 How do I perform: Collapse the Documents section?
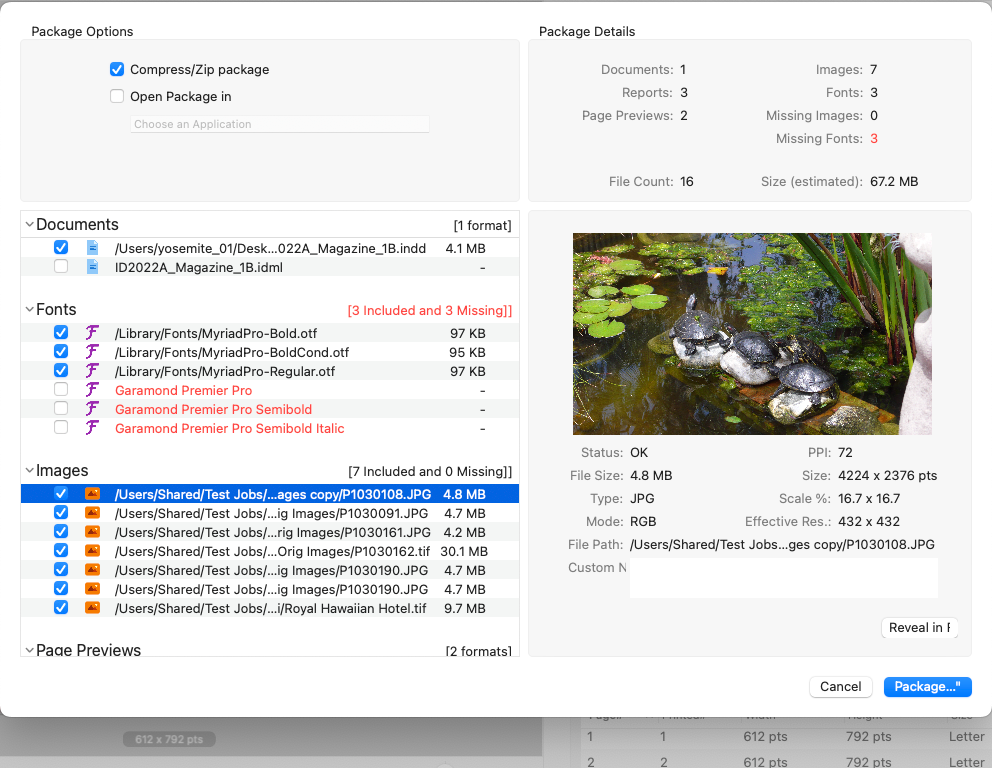pyautogui.click(x=29, y=225)
